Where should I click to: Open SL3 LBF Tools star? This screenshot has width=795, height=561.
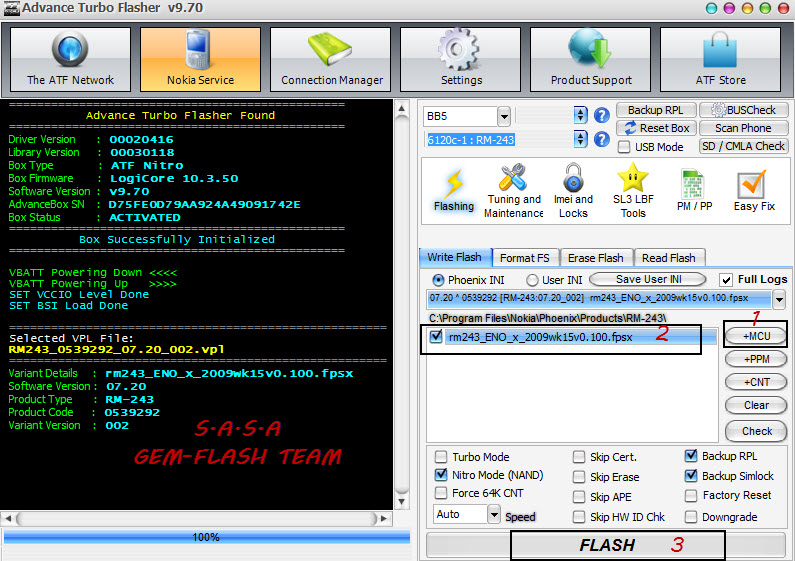pos(633,191)
